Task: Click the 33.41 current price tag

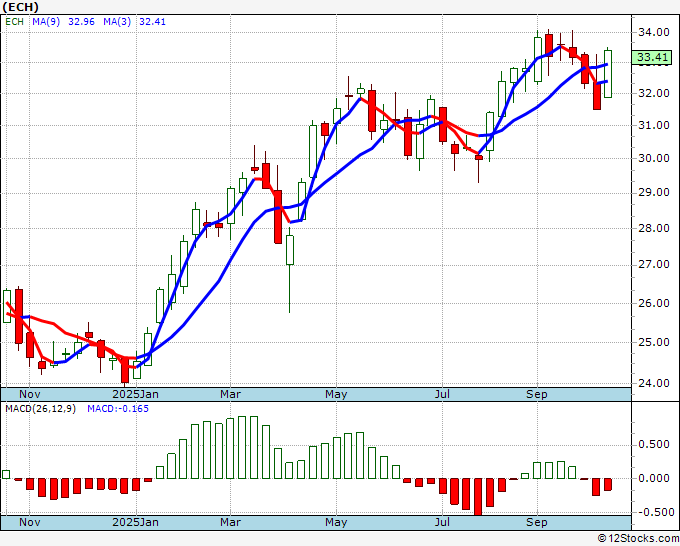Action: tap(652, 57)
